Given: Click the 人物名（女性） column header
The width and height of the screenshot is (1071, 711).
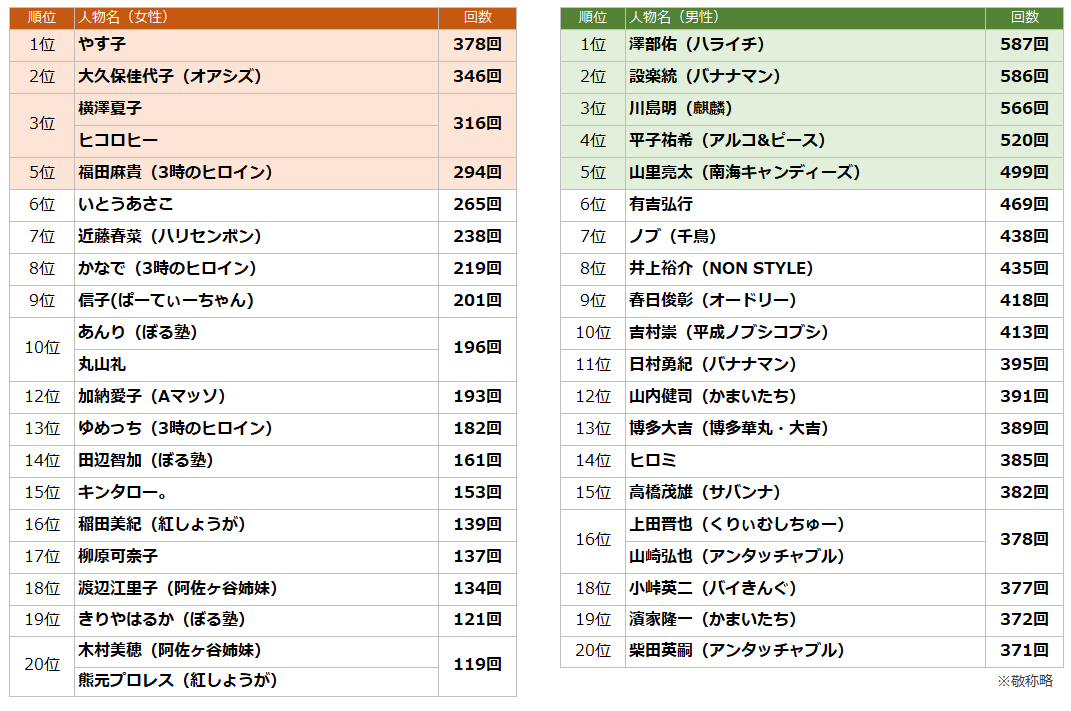Looking at the screenshot, I should coord(123,17).
